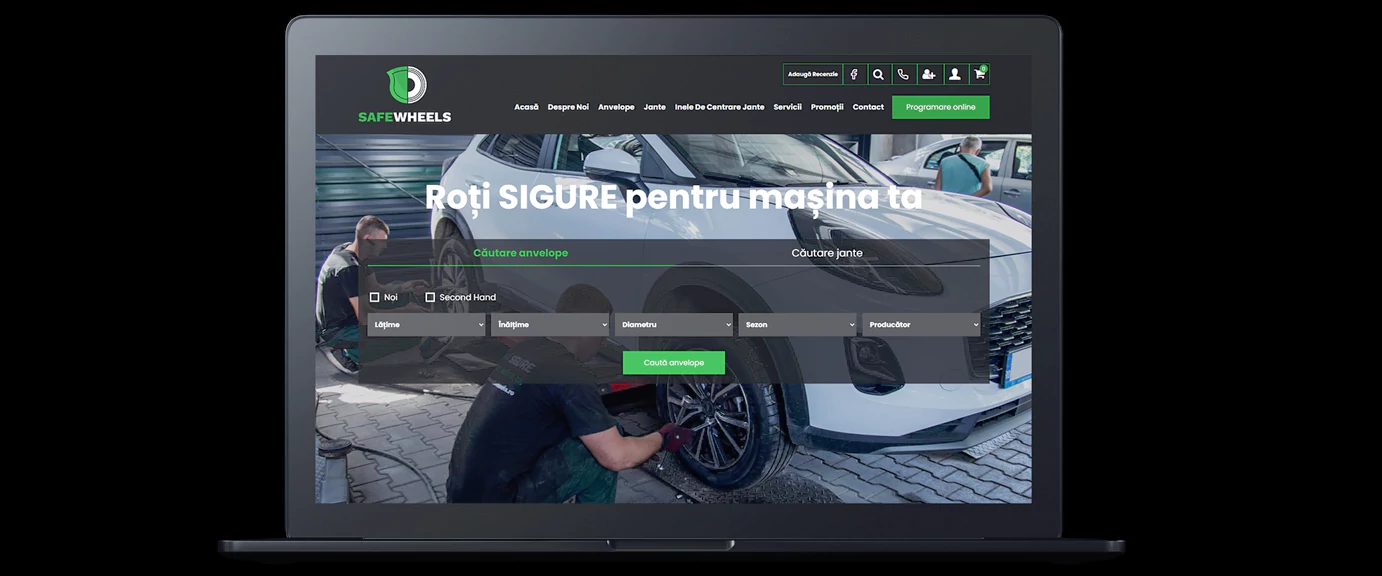This screenshot has height=576, width=1382.
Task: Select the Producător dropdown
Action: coord(921,325)
